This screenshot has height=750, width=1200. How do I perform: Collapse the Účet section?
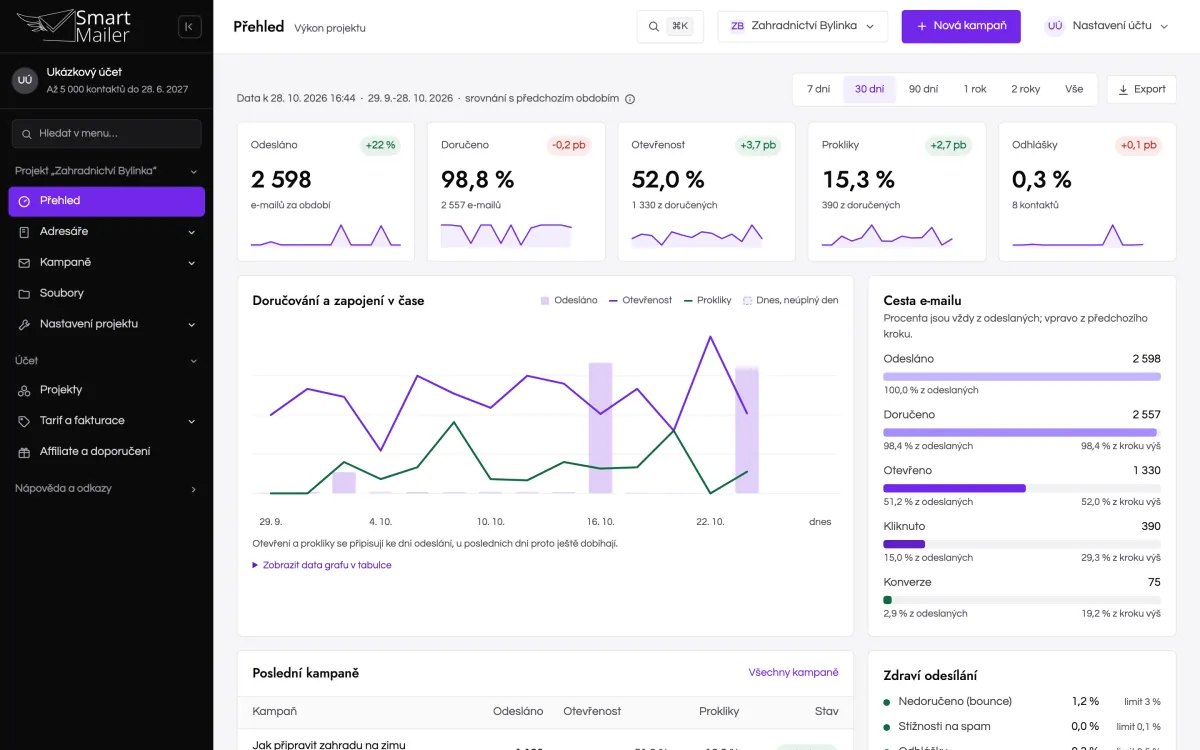(x=106, y=361)
